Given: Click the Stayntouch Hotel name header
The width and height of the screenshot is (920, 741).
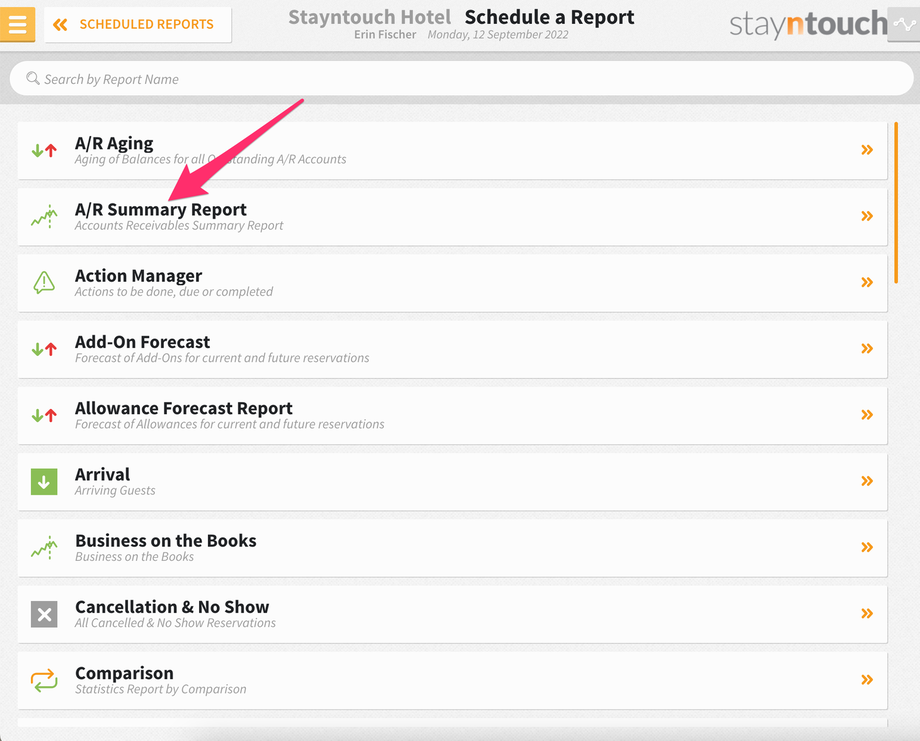Looking at the screenshot, I should coord(370,17).
